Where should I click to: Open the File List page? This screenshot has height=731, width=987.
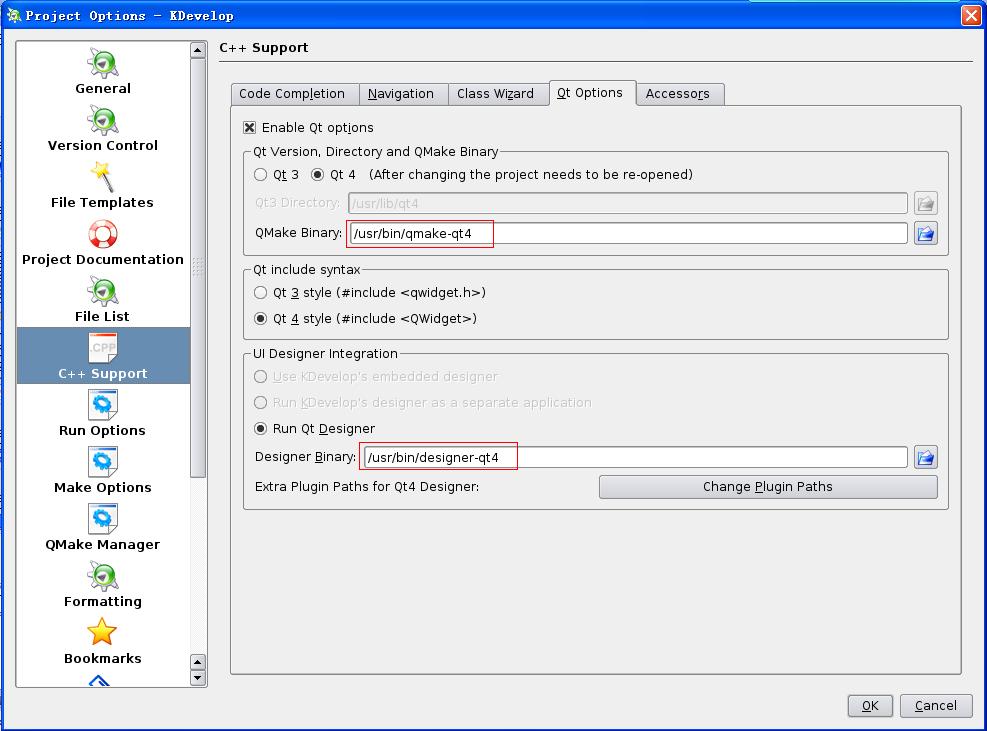103,300
